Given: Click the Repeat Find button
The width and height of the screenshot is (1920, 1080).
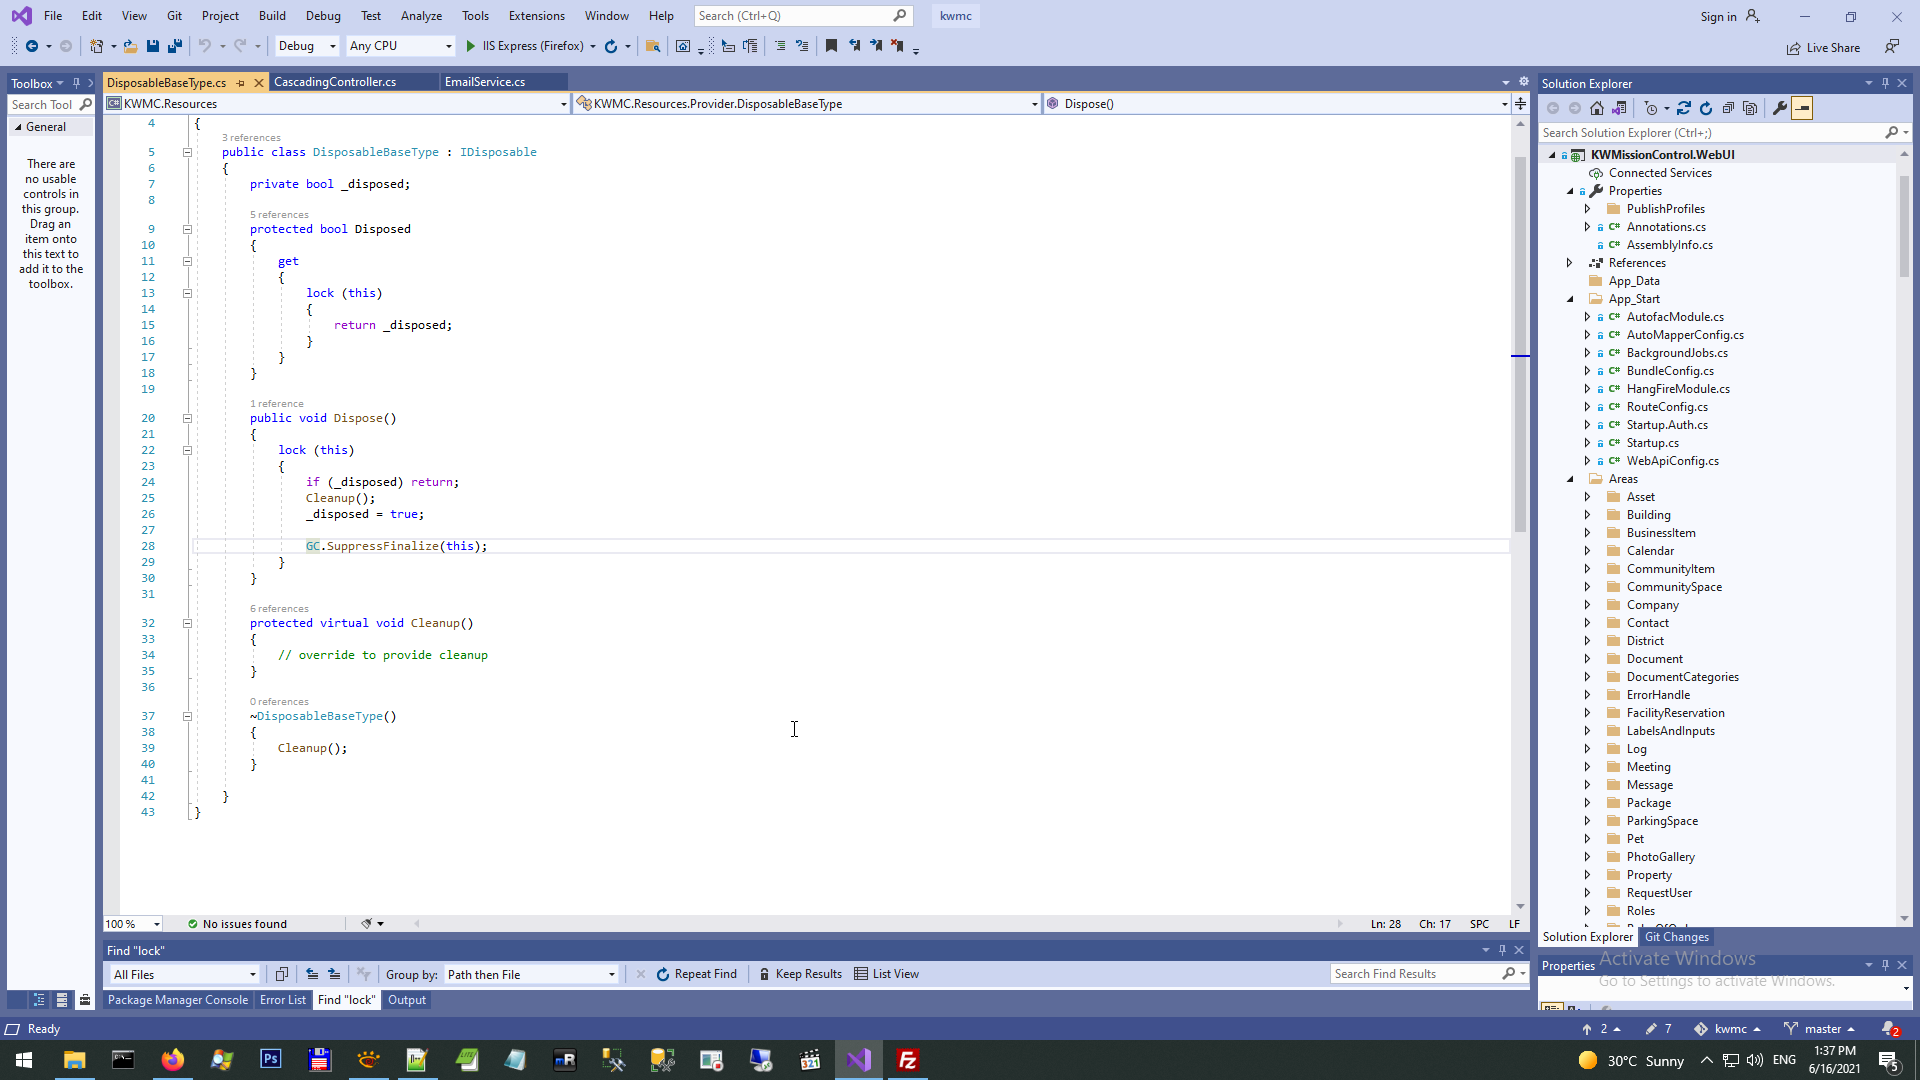Looking at the screenshot, I should (x=696, y=974).
